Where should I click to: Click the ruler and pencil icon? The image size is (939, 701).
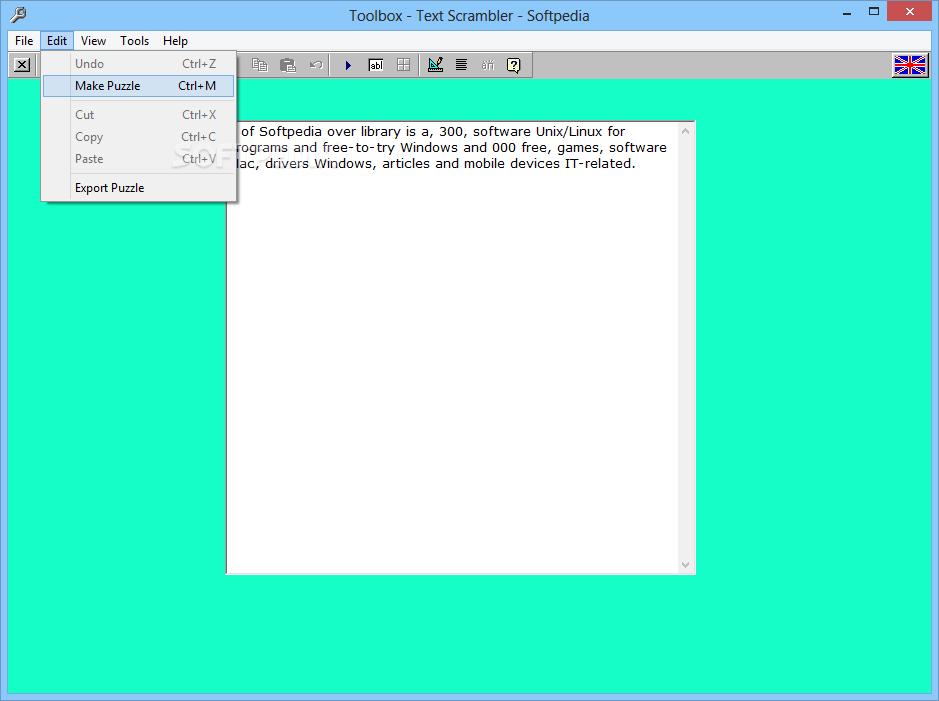(x=435, y=65)
